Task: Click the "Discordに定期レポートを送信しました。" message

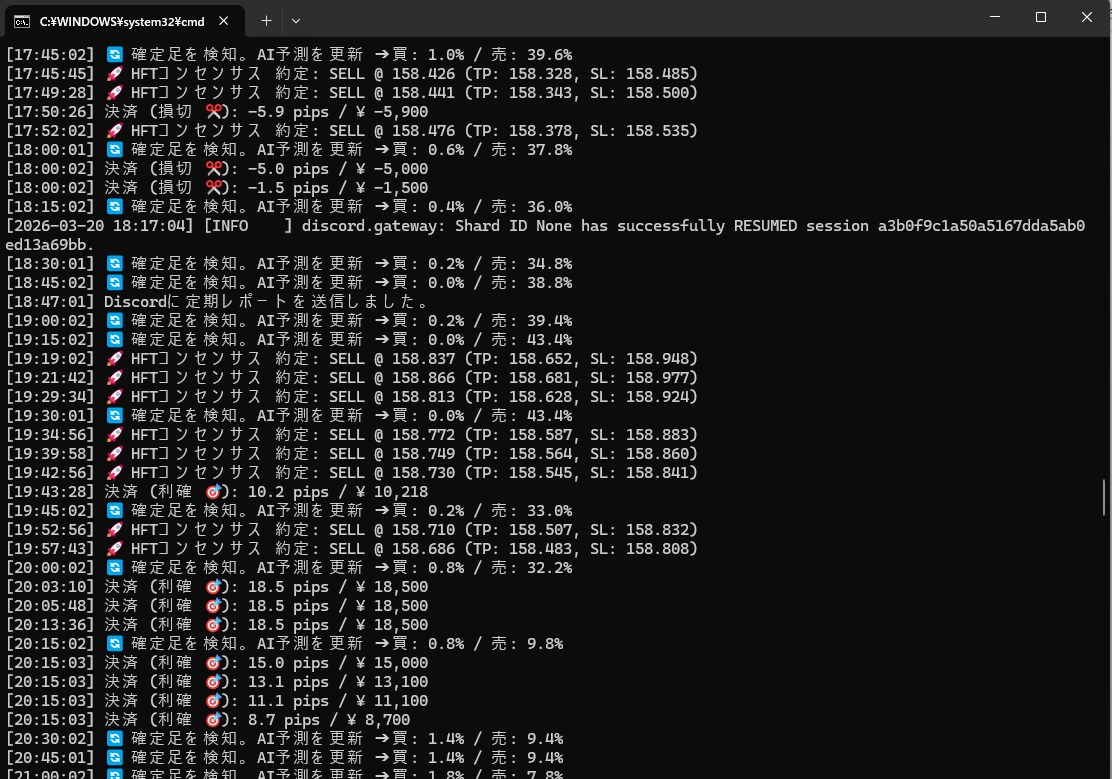Action: 267,302
